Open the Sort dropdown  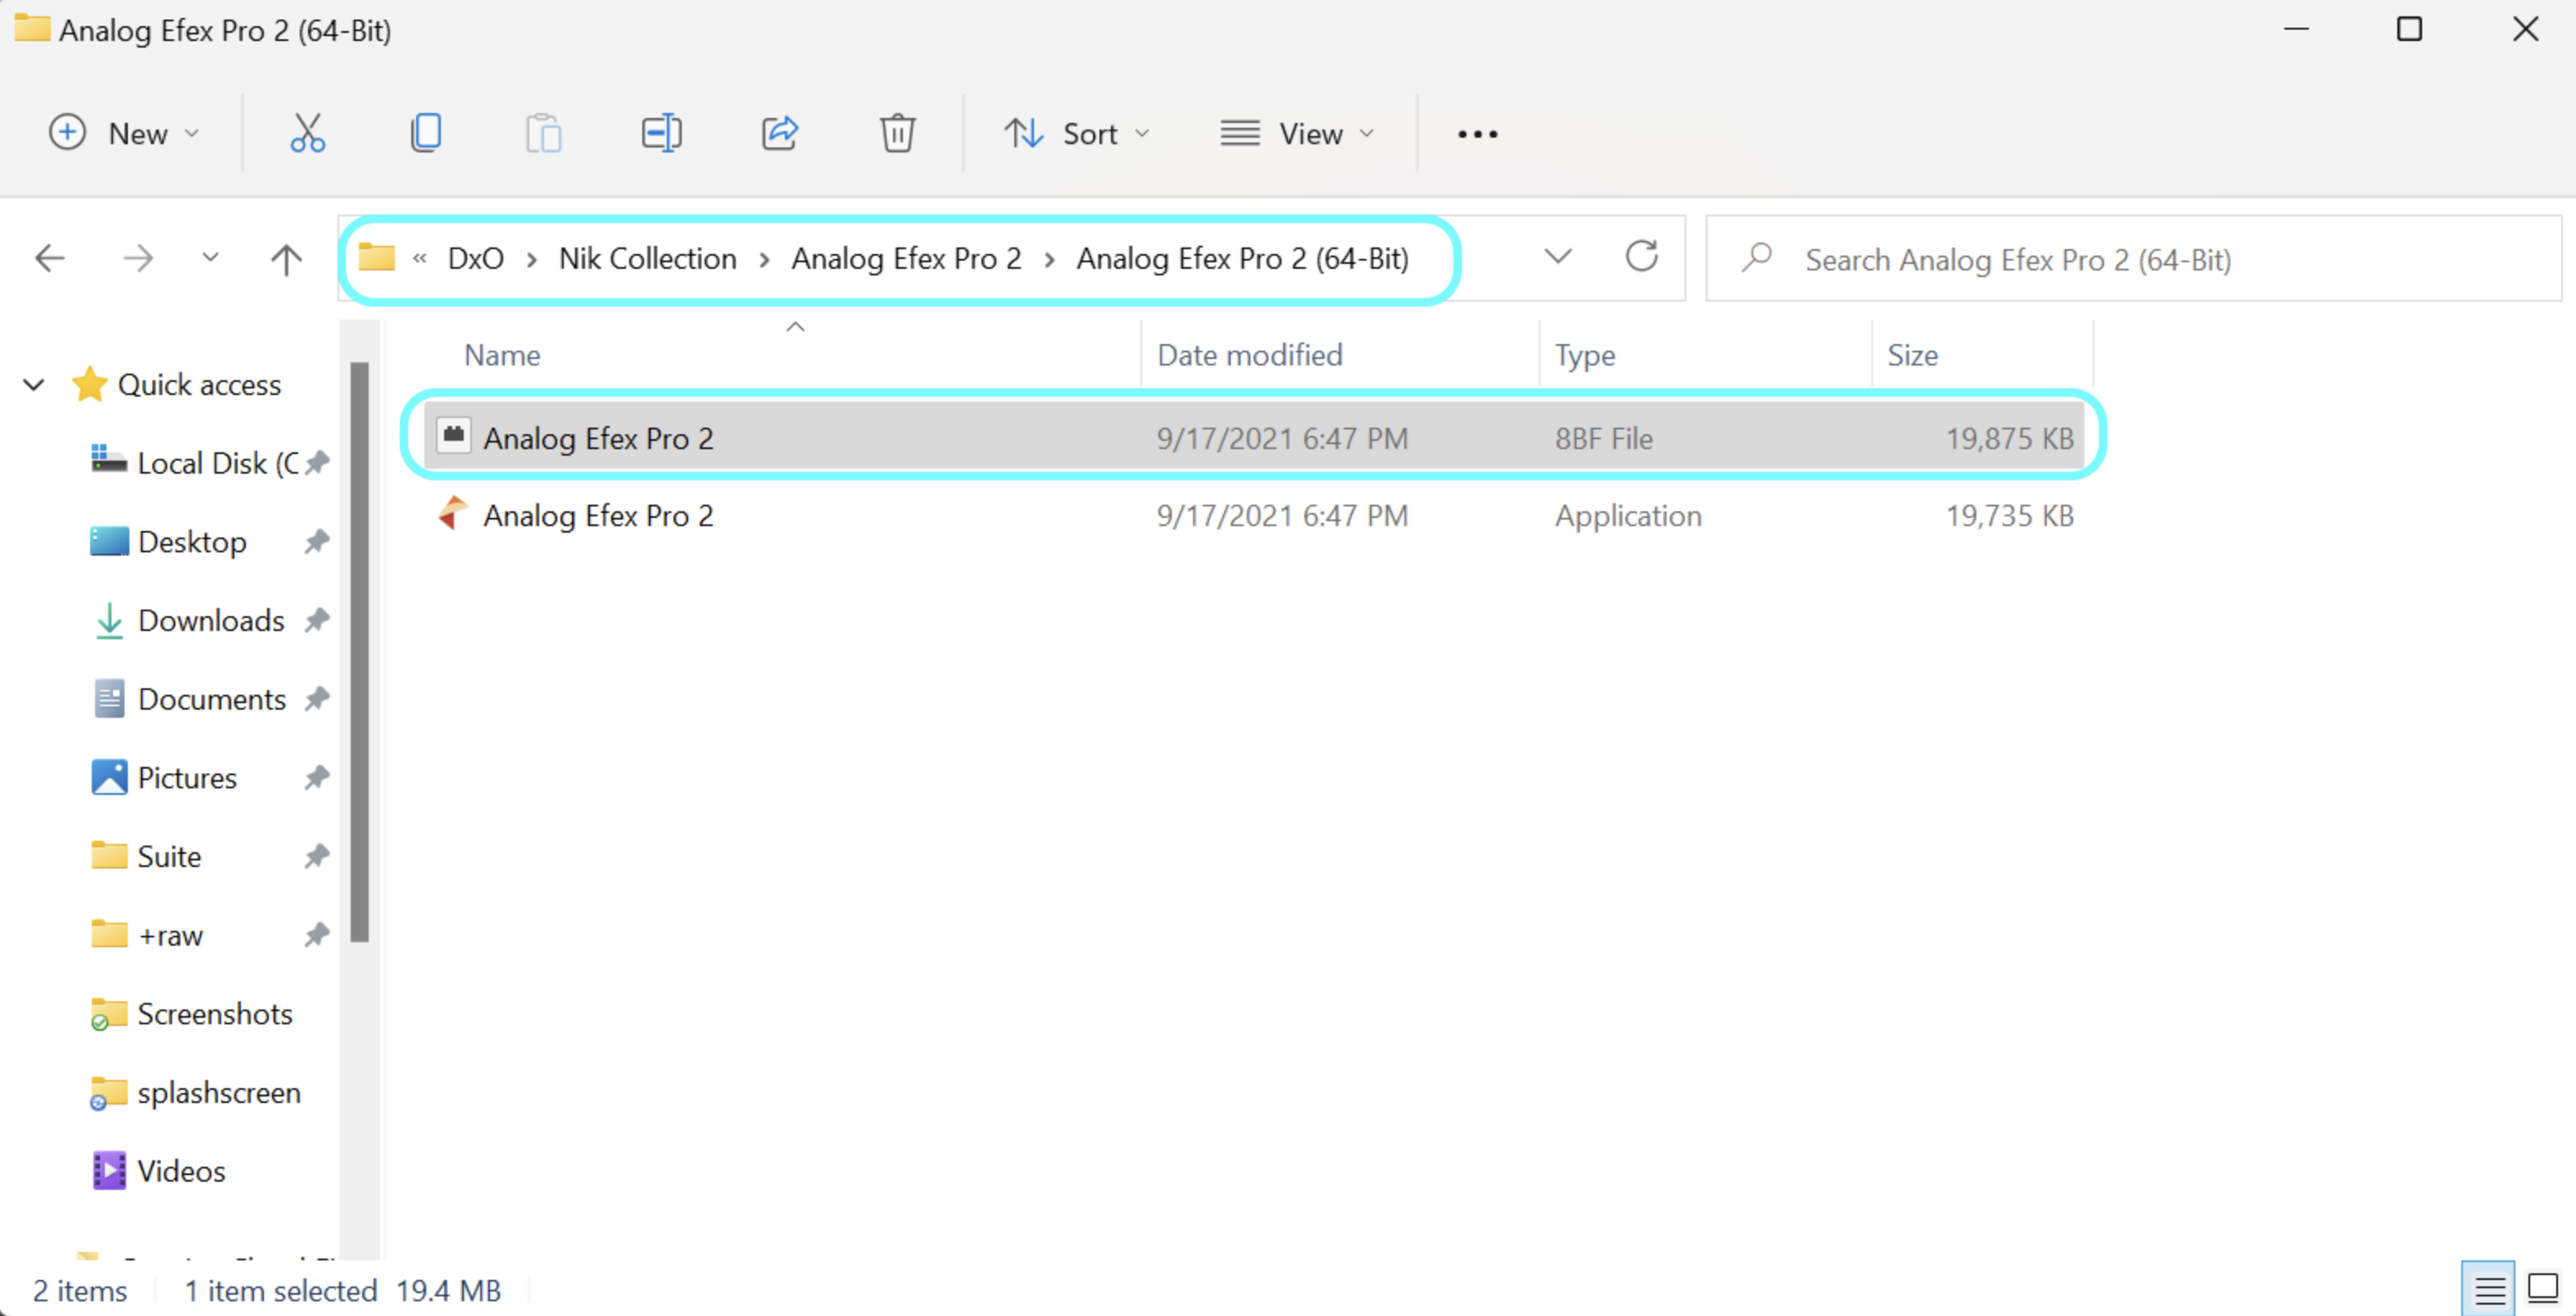[1077, 133]
